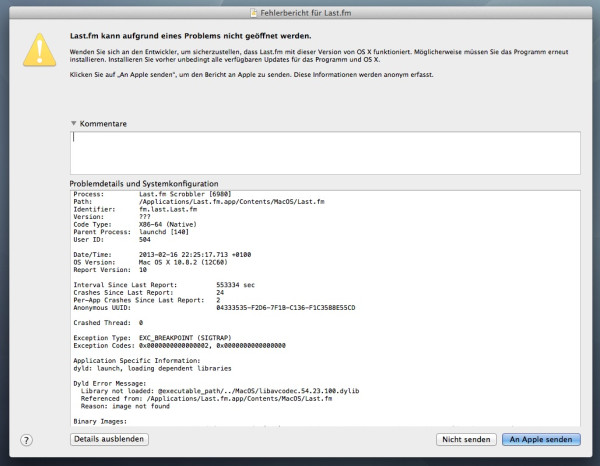
Task: Click the Library not loaded libavcodec line
Action: (220, 391)
